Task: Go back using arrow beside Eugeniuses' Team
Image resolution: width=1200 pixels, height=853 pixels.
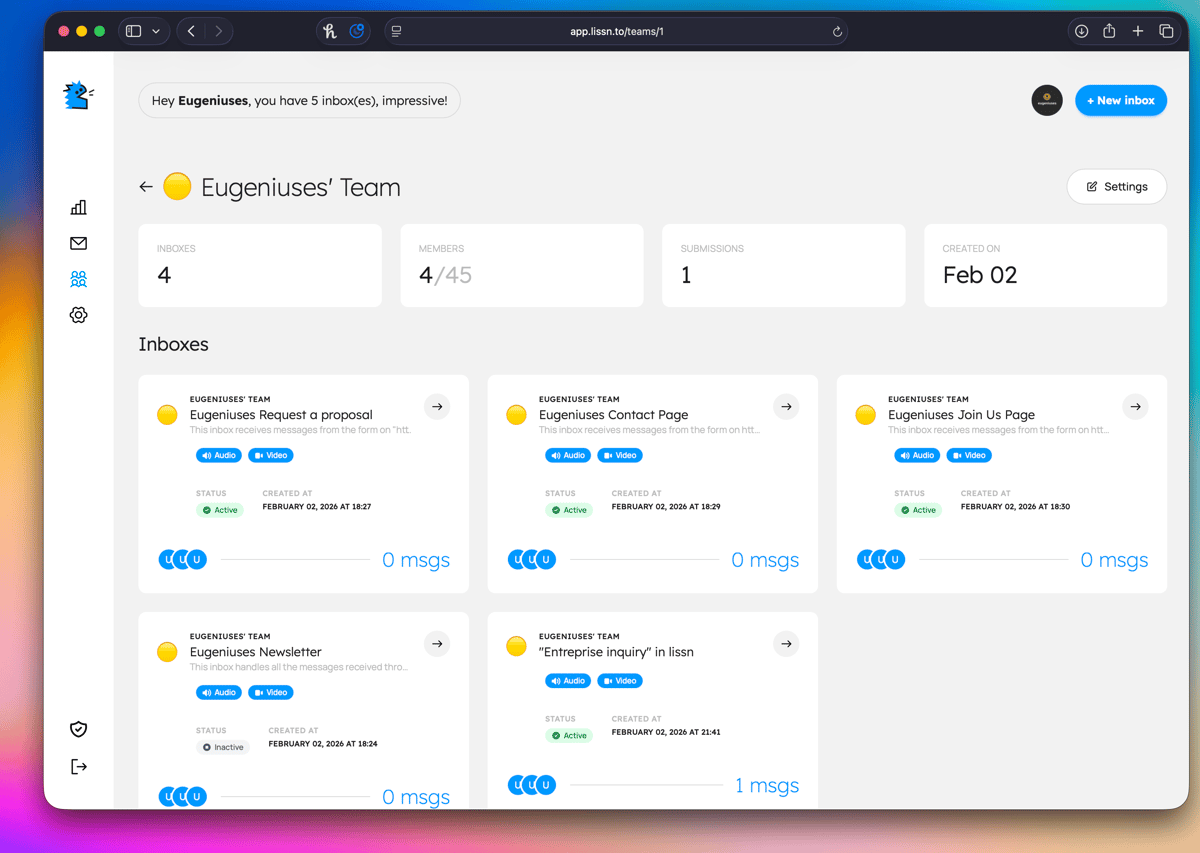Action: pos(146,187)
